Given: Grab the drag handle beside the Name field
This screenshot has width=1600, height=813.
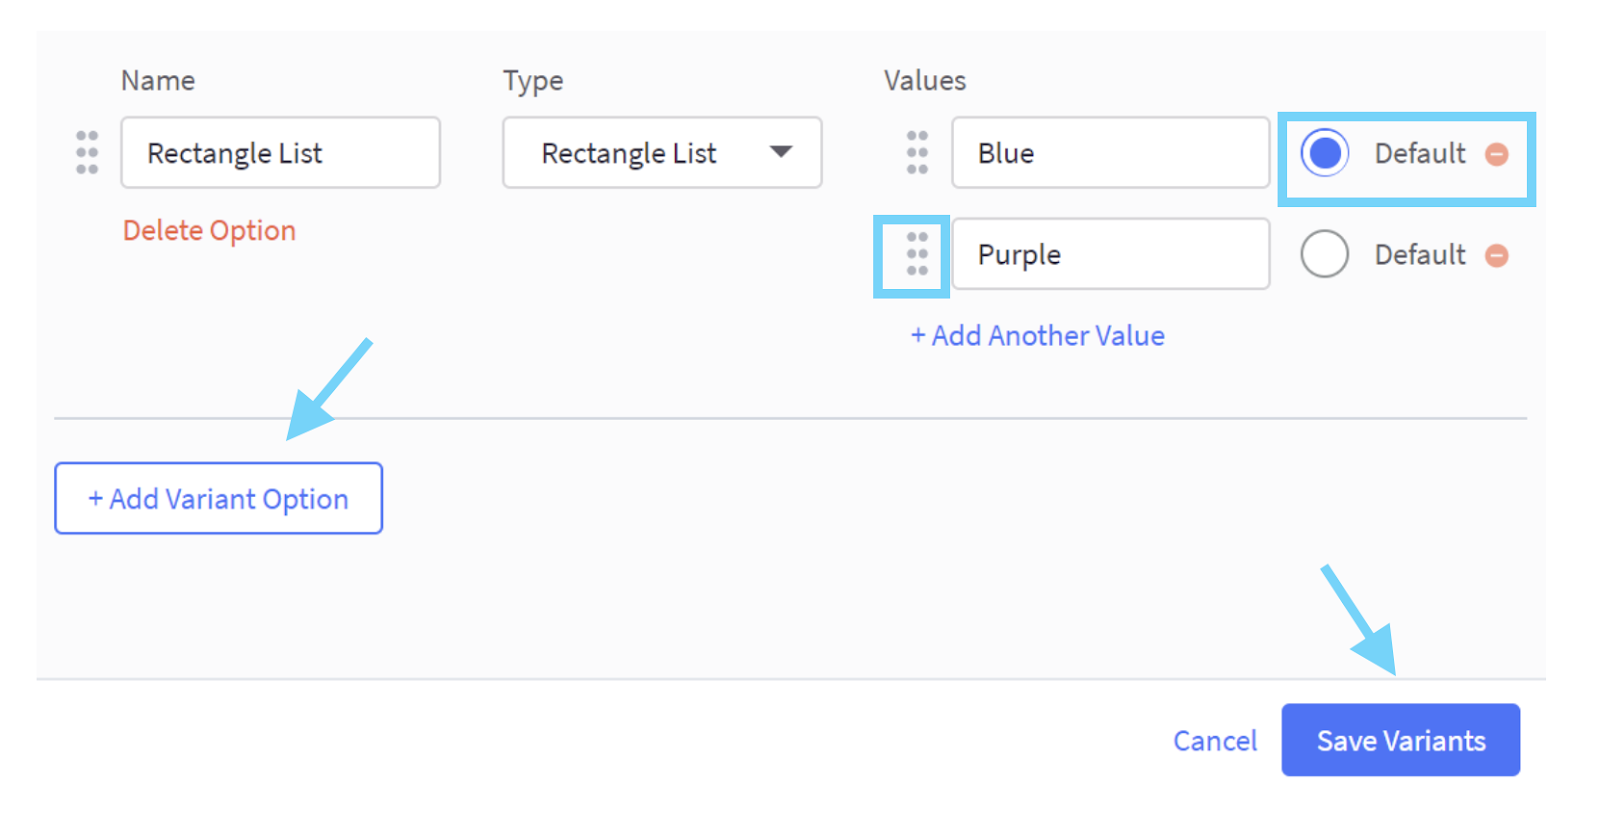Looking at the screenshot, I should pyautogui.click(x=87, y=153).
